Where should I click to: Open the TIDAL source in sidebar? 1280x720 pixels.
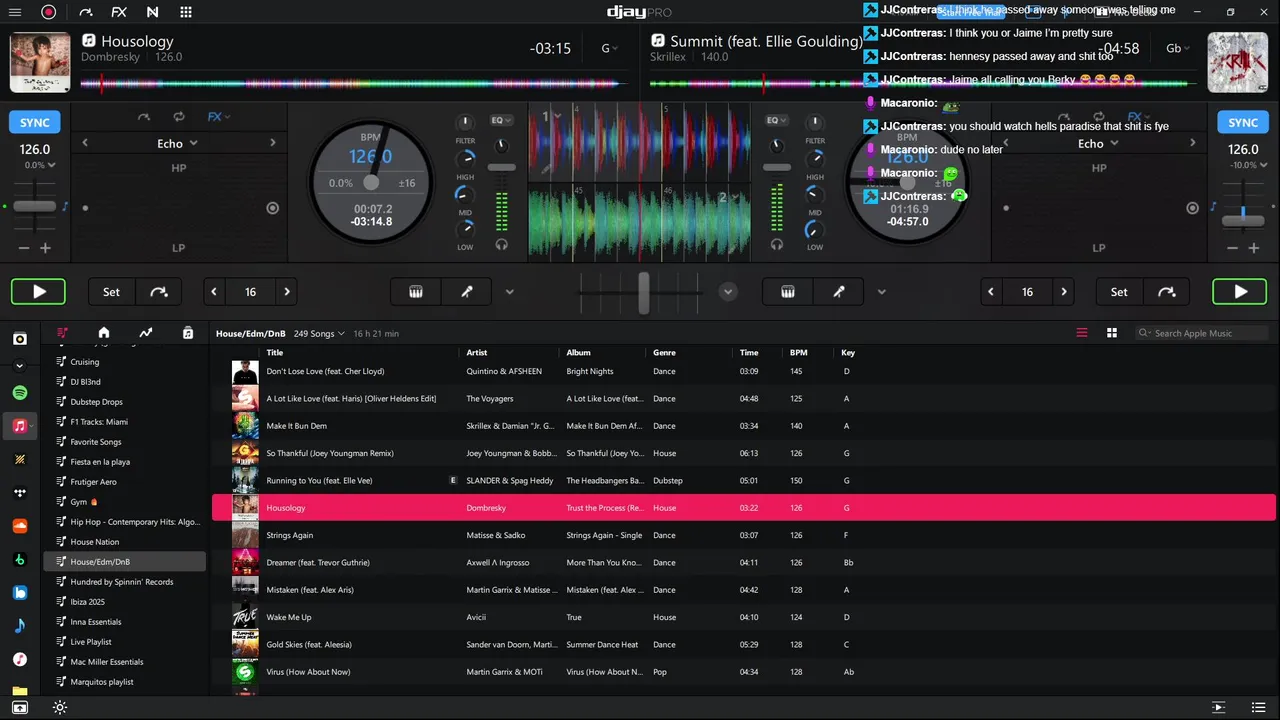(19, 493)
